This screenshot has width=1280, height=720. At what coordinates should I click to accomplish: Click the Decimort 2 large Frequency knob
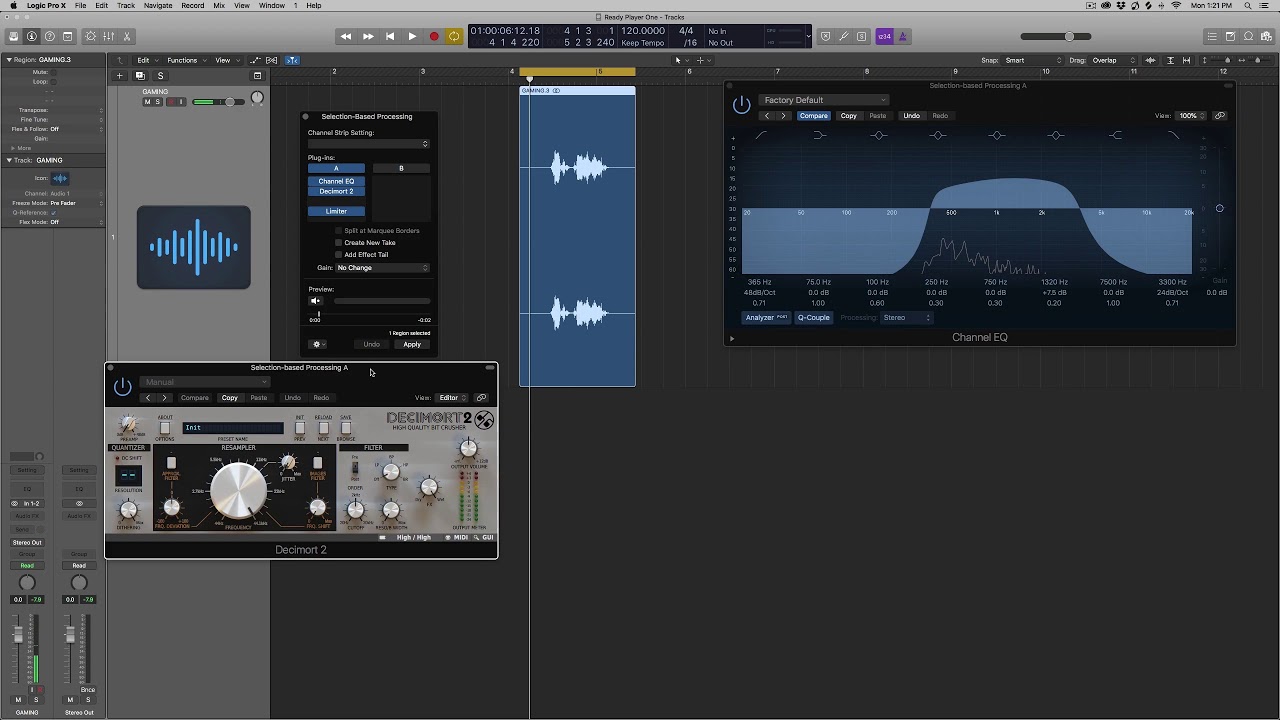(239, 491)
